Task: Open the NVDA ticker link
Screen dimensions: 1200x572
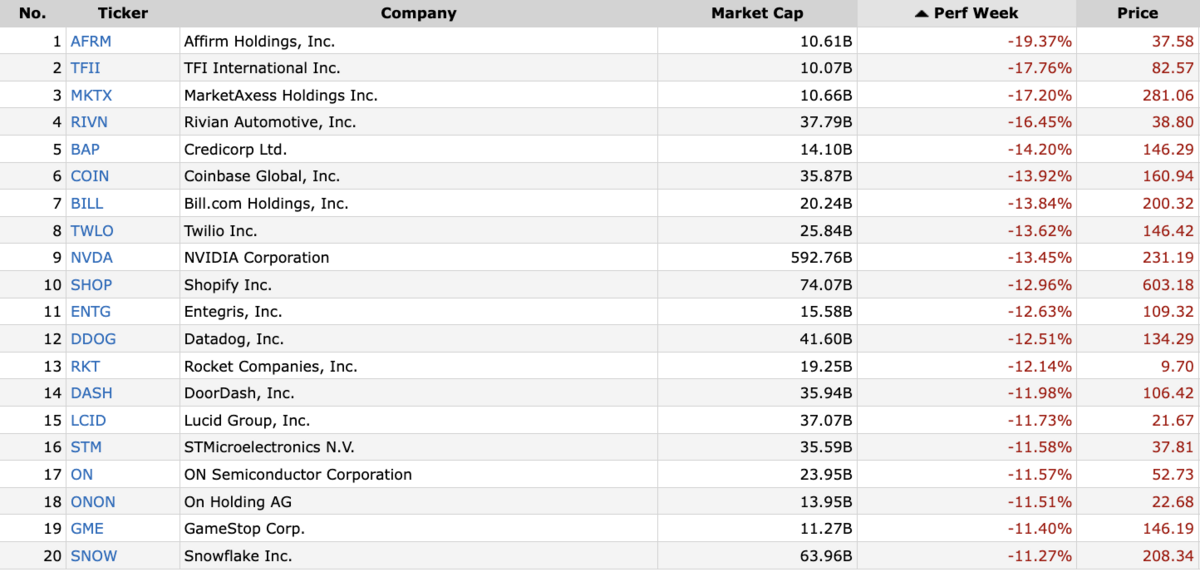Action: (x=91, y=257)
